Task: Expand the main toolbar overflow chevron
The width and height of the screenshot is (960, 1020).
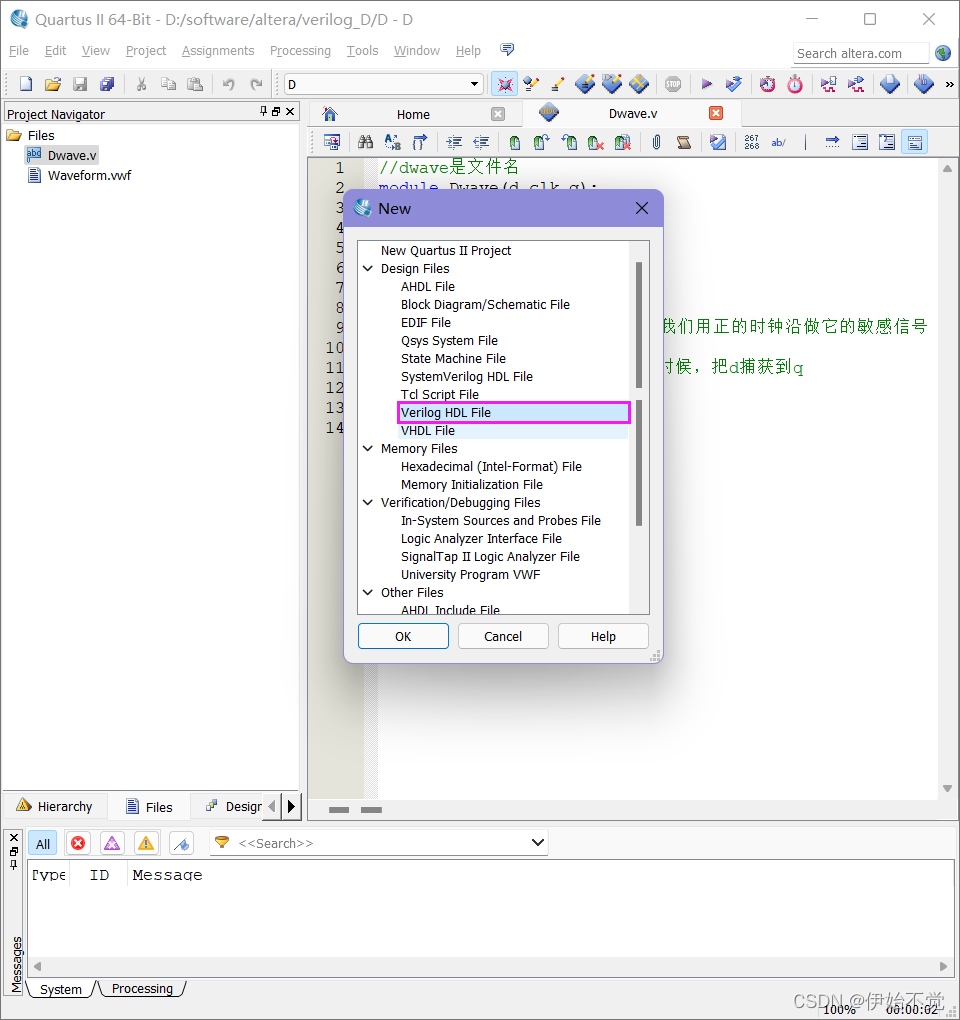Action: [x=949, y=84]
